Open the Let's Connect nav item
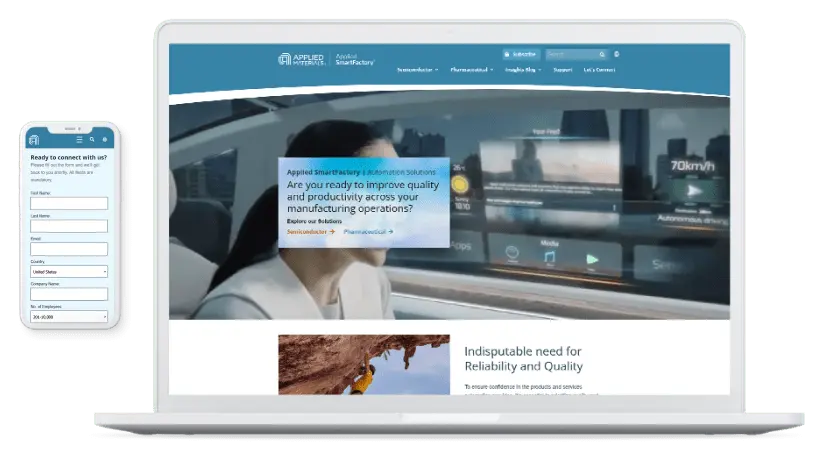 (x=599, y=70)
